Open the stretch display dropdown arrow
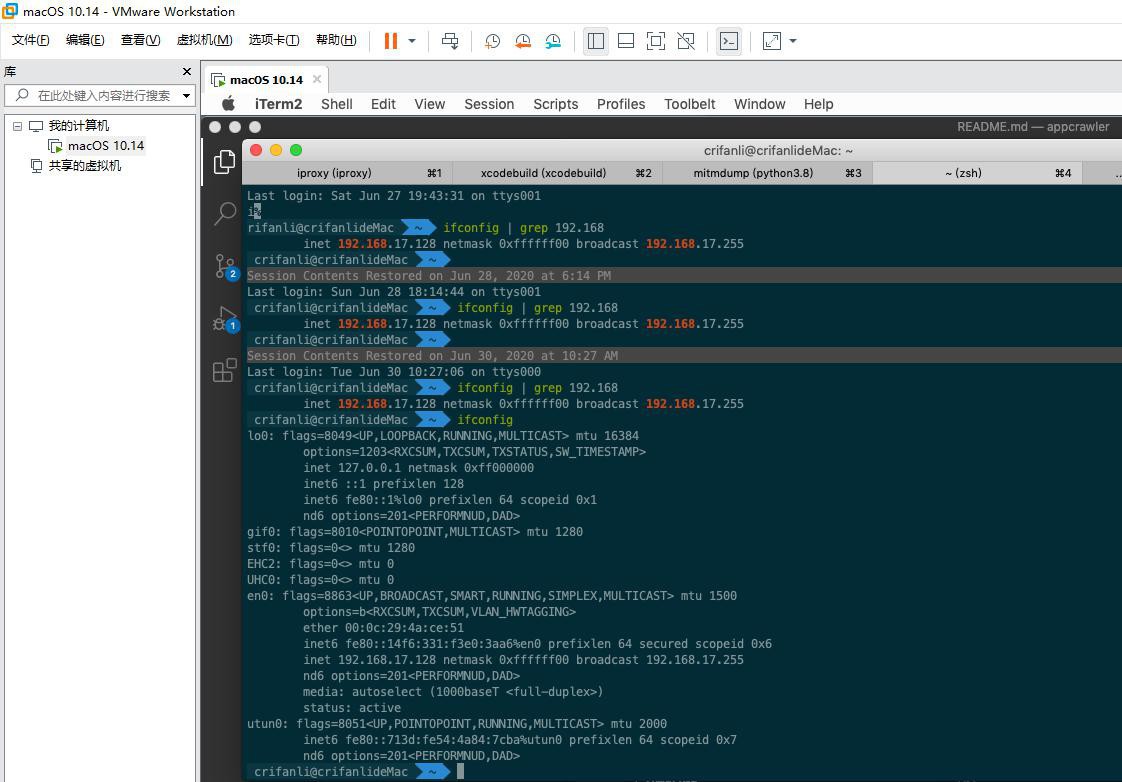The height and width of the screenshot is (782, 1122). point(793,41)
